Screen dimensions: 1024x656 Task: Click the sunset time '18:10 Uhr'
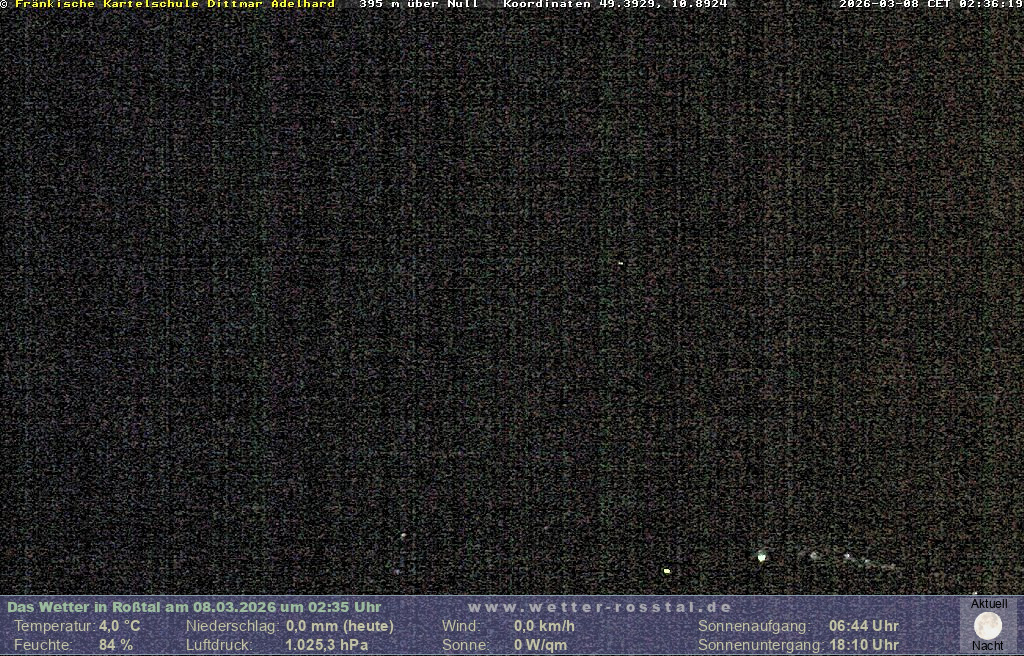point(863,645)
